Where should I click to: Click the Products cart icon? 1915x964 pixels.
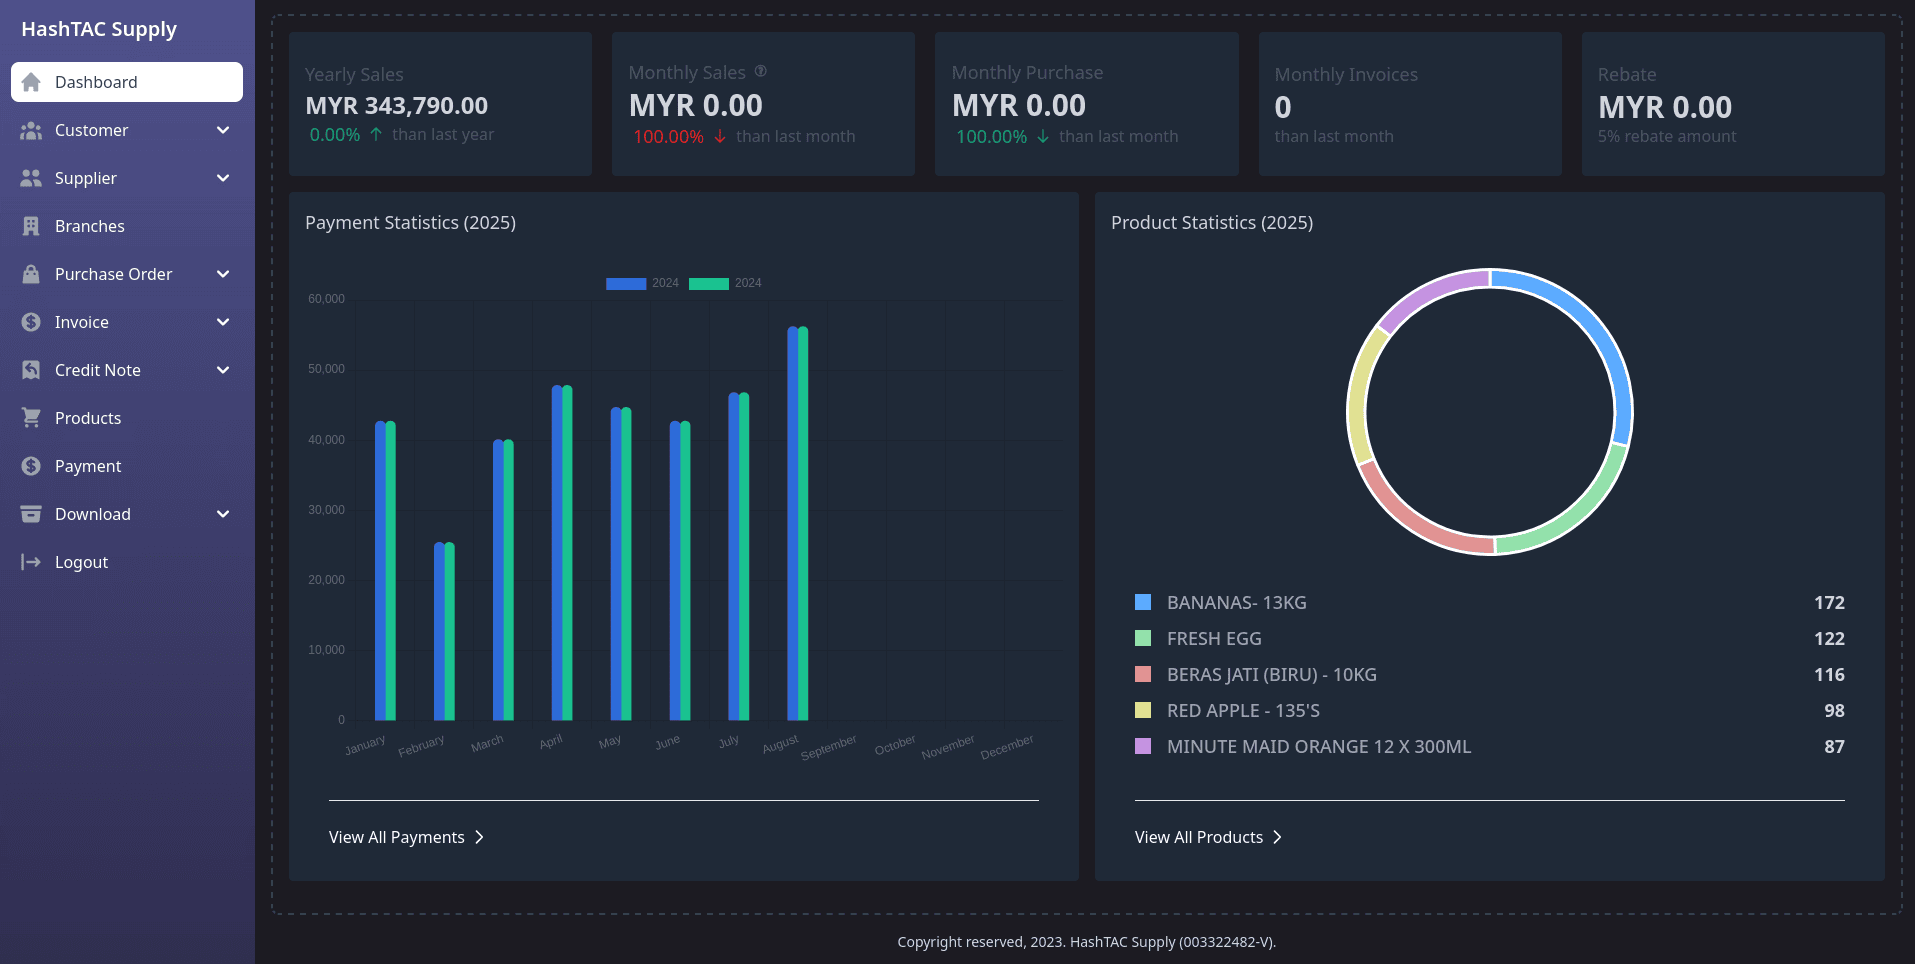pos(31,418)
